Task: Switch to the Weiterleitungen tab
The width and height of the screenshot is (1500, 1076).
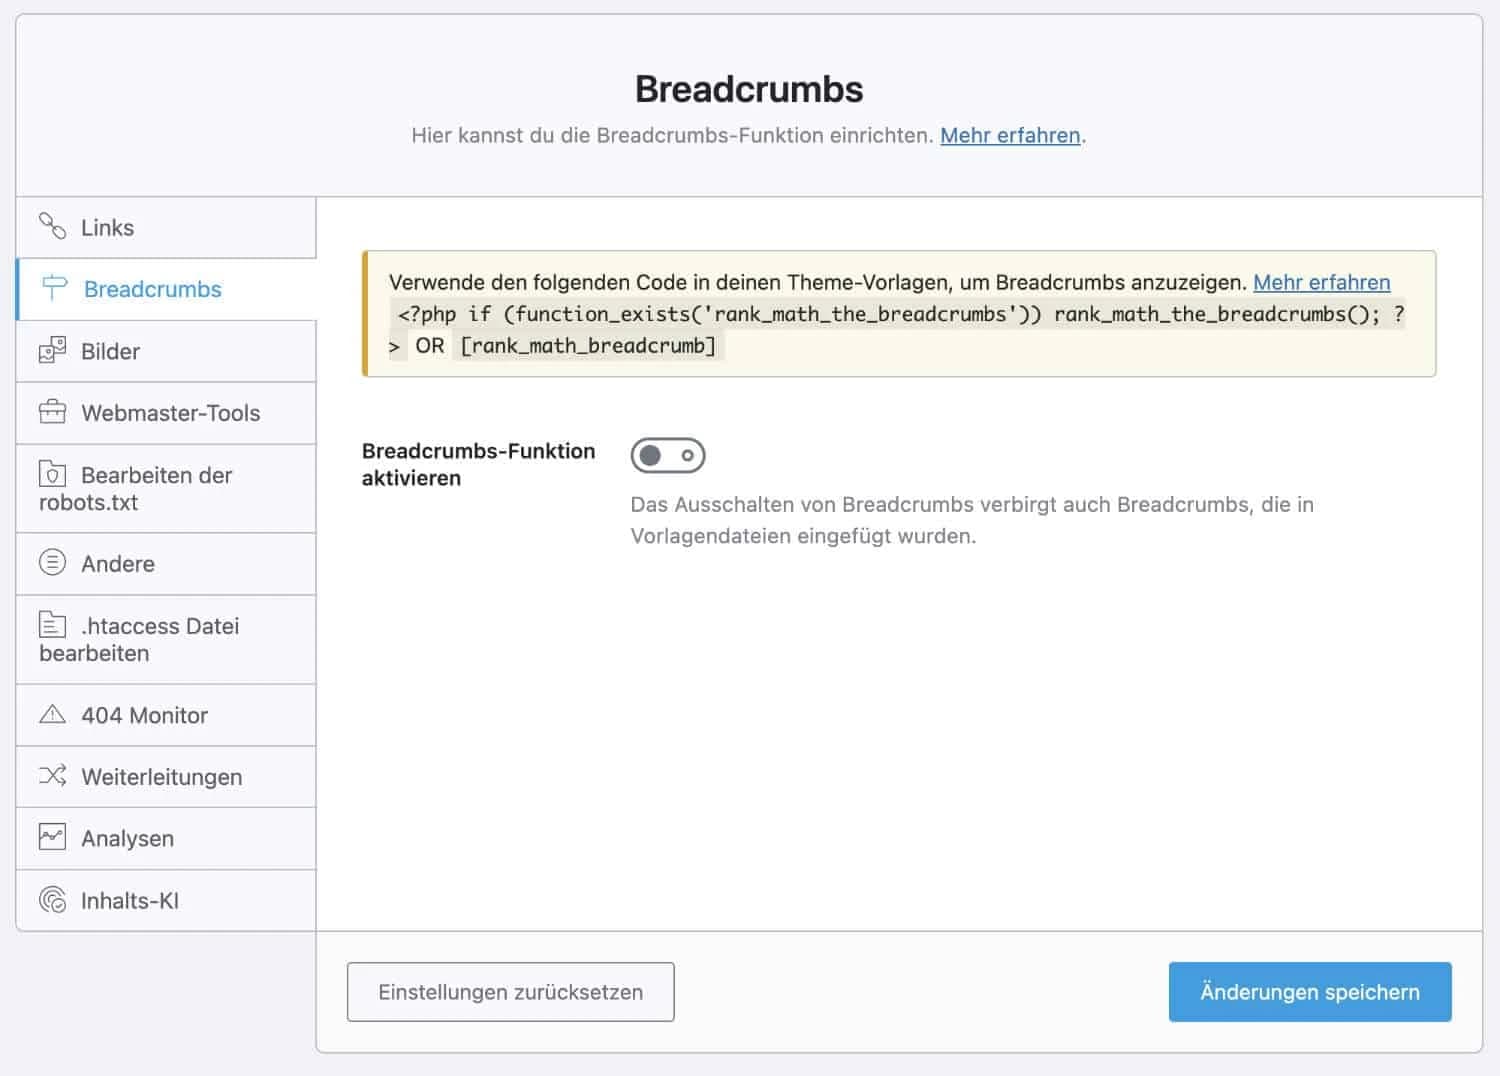Action: (x=161, y=777)
